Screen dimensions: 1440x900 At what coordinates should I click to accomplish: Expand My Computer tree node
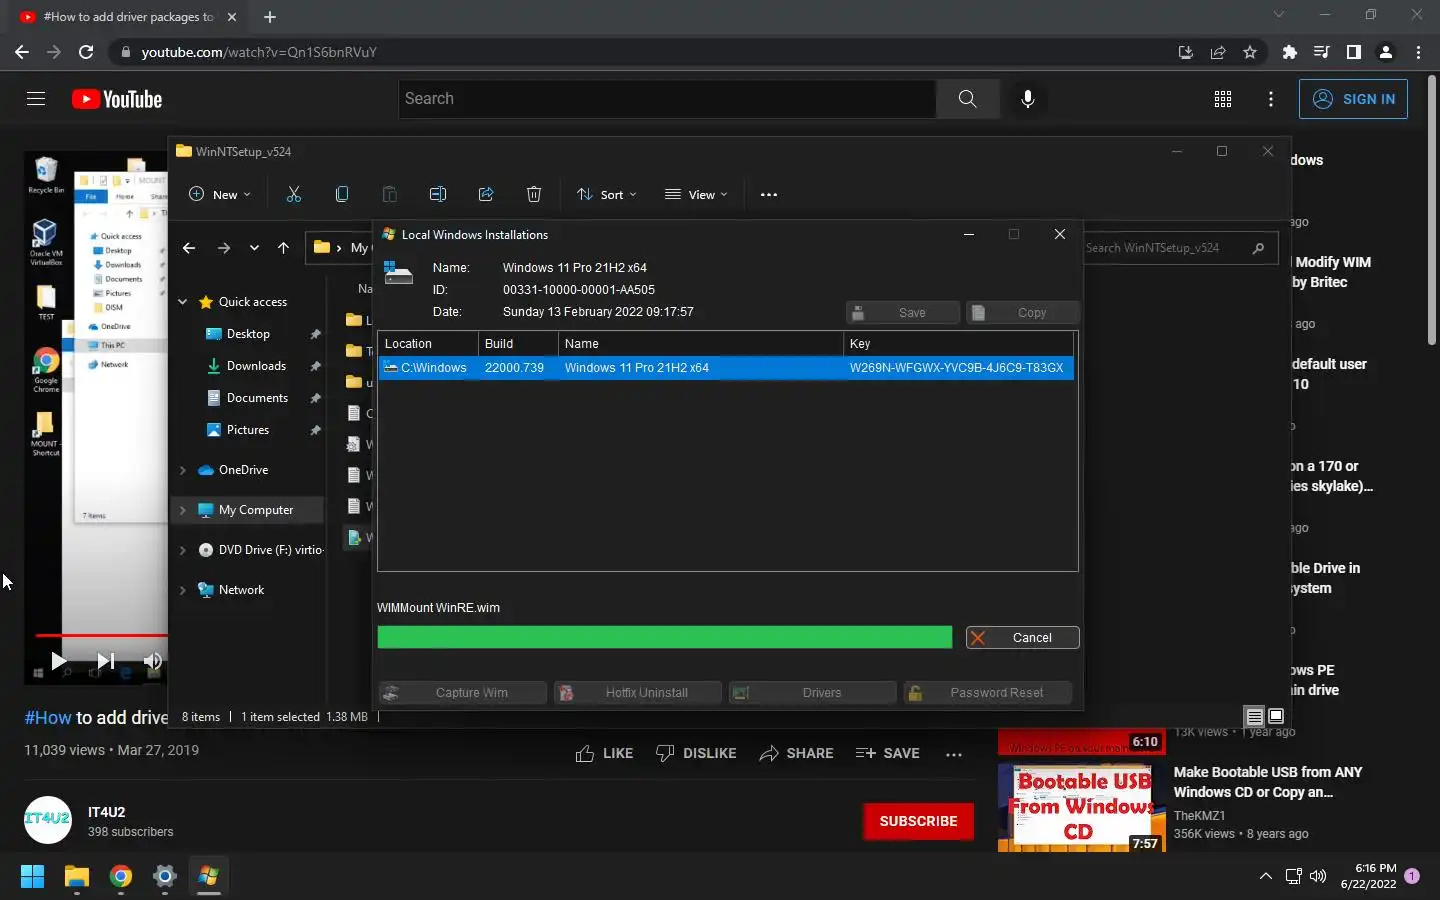click(182, 510)
